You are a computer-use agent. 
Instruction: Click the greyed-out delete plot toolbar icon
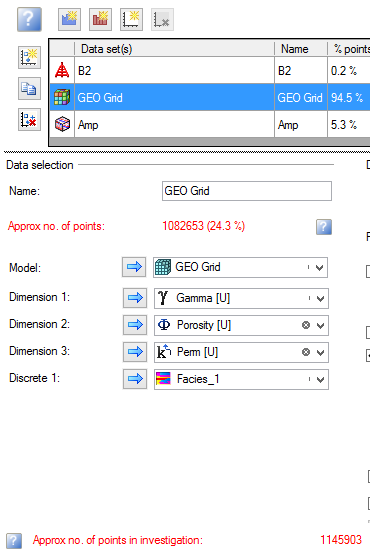(x=162, y=20)
